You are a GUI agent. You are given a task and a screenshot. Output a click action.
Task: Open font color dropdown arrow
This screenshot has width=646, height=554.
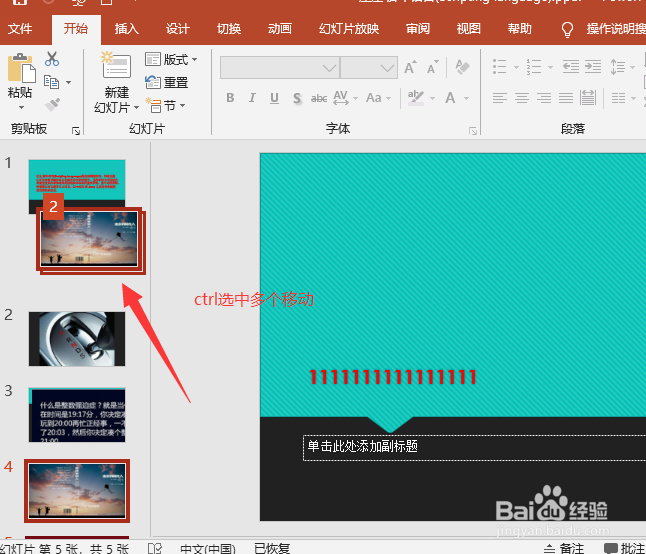(x=466, y=98)
